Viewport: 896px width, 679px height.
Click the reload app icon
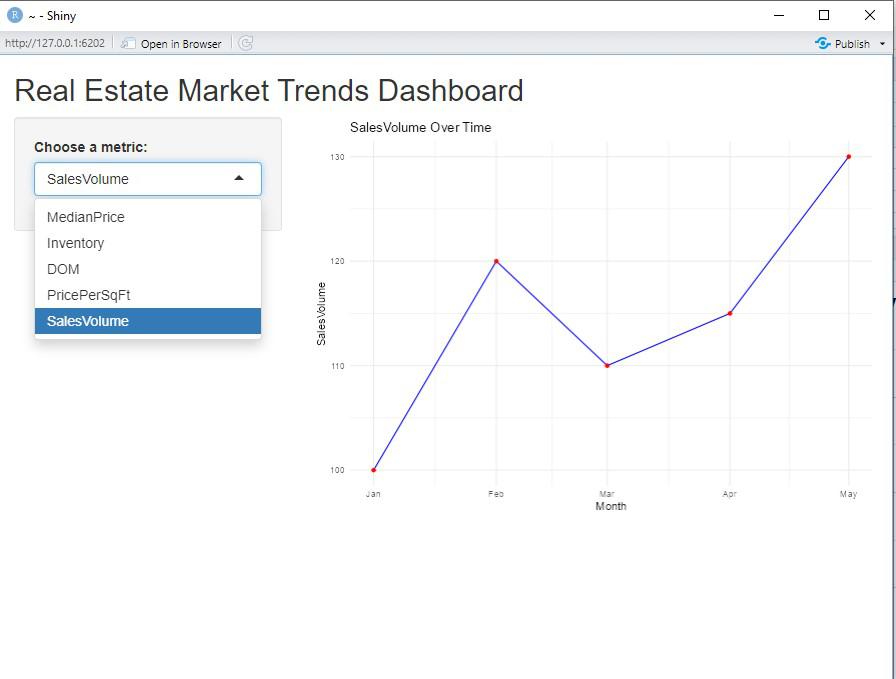tap(246, 43)
